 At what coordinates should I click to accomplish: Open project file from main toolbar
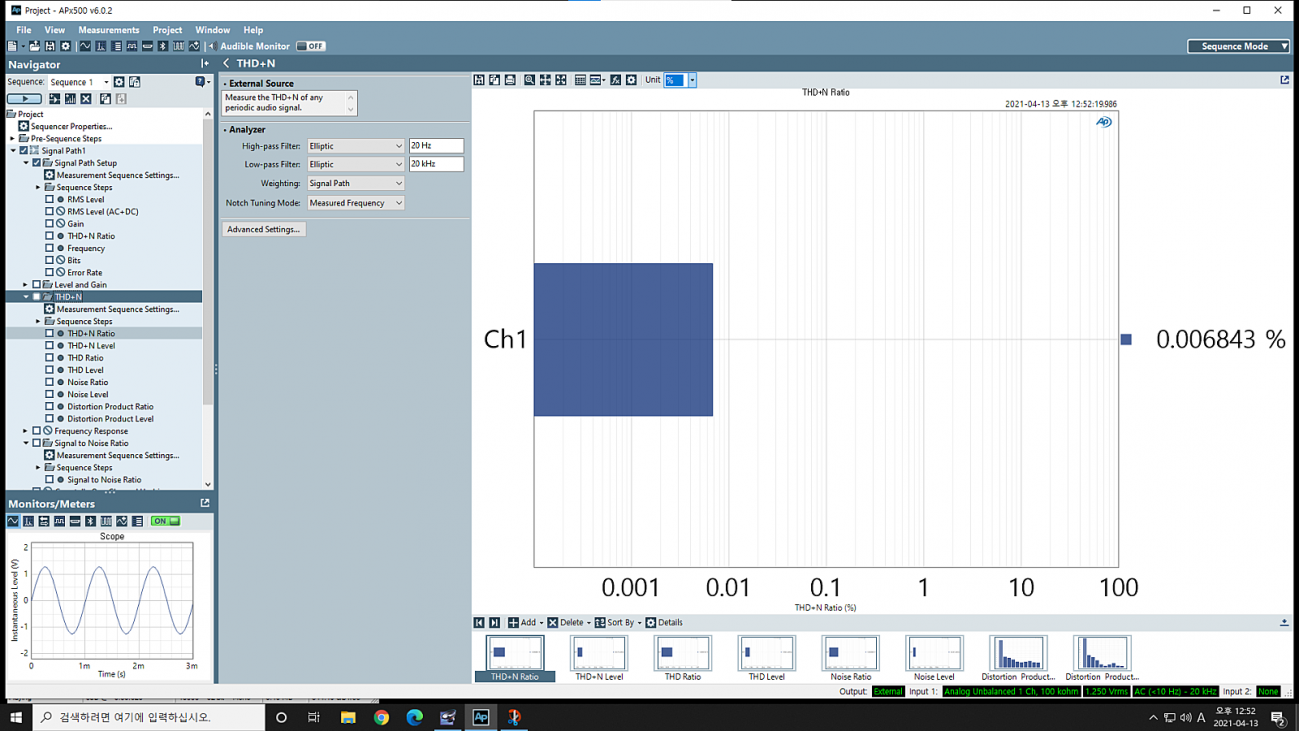click(34, 46)
